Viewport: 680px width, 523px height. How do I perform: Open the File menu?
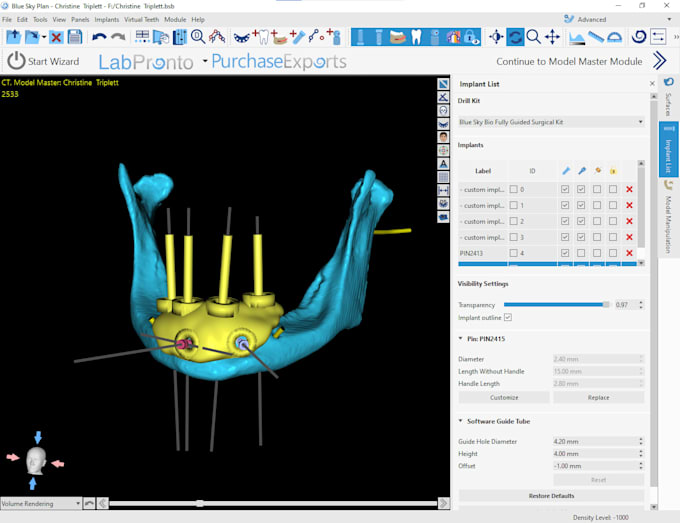tap(7, 20)
